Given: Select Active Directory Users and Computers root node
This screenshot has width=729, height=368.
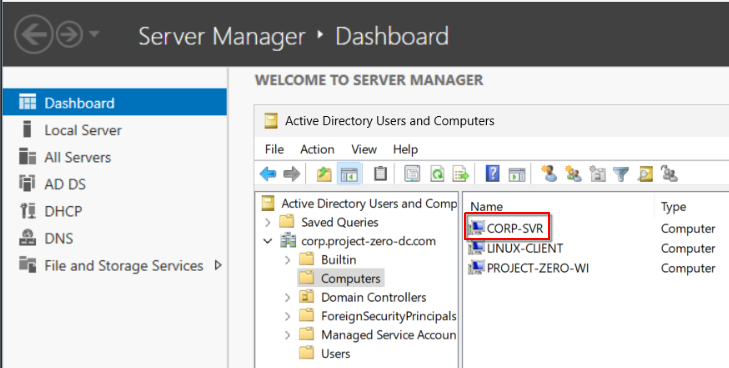Looking at the screenshot, I should [x=369, y=204].
